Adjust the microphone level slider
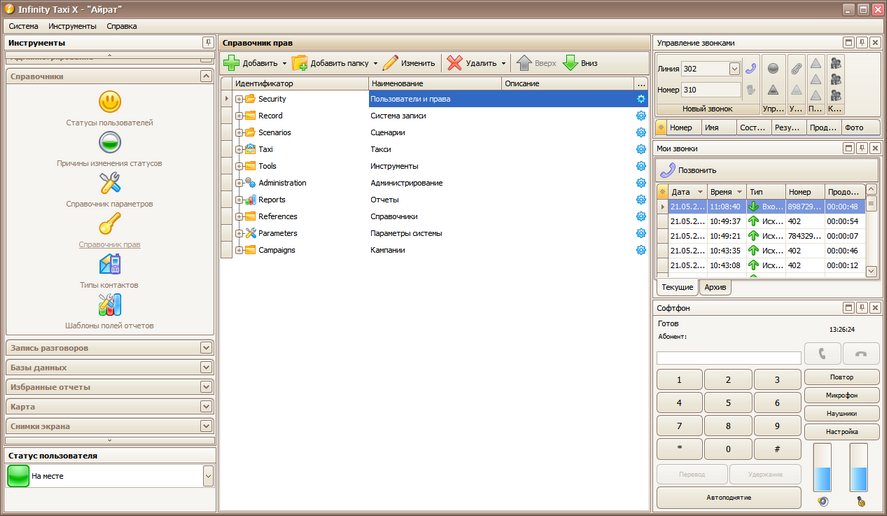Image resolution: width=887 pixels, height=516 pixels. coord(859,467)
